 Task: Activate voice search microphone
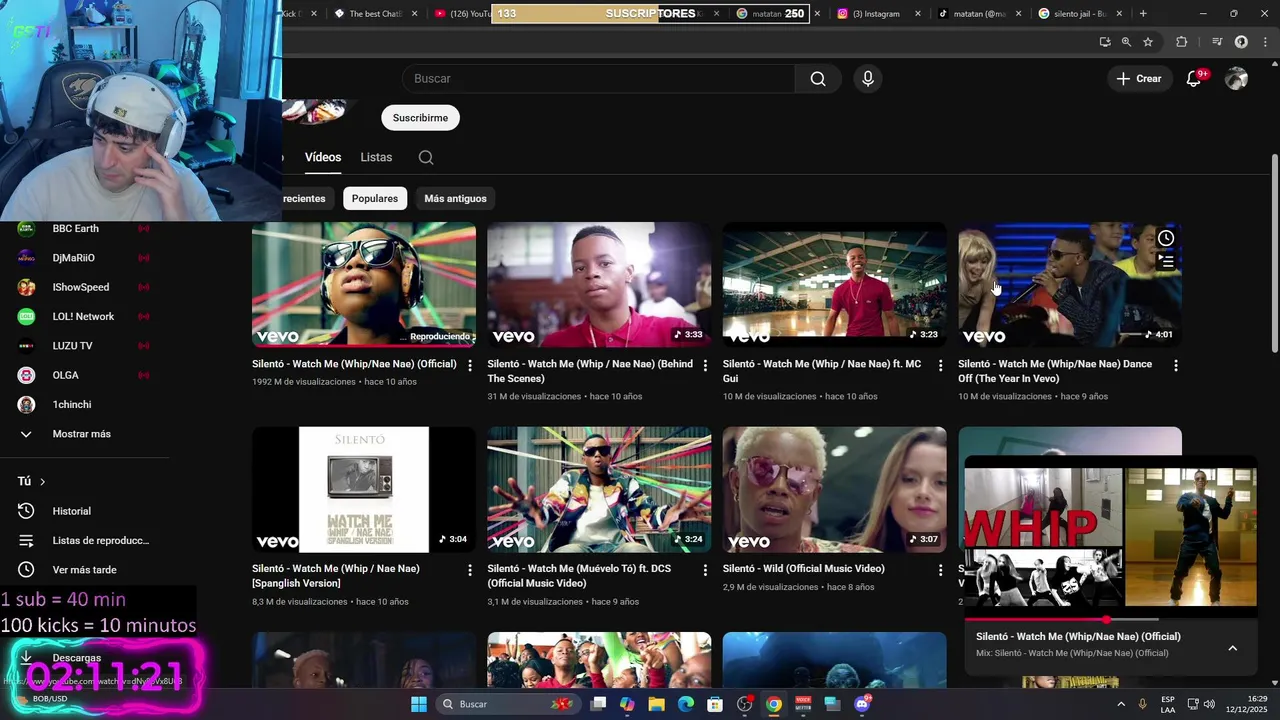(868, 79)
